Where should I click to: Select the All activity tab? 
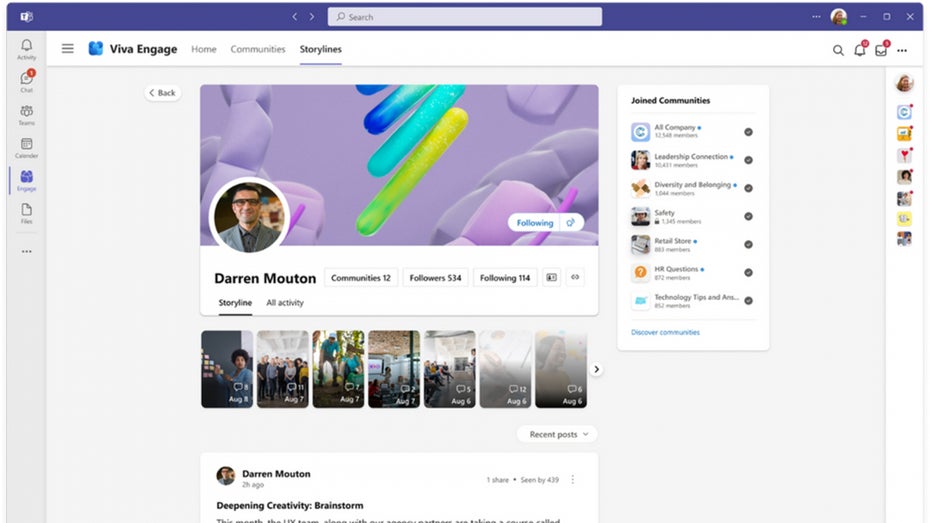(284, 303)
